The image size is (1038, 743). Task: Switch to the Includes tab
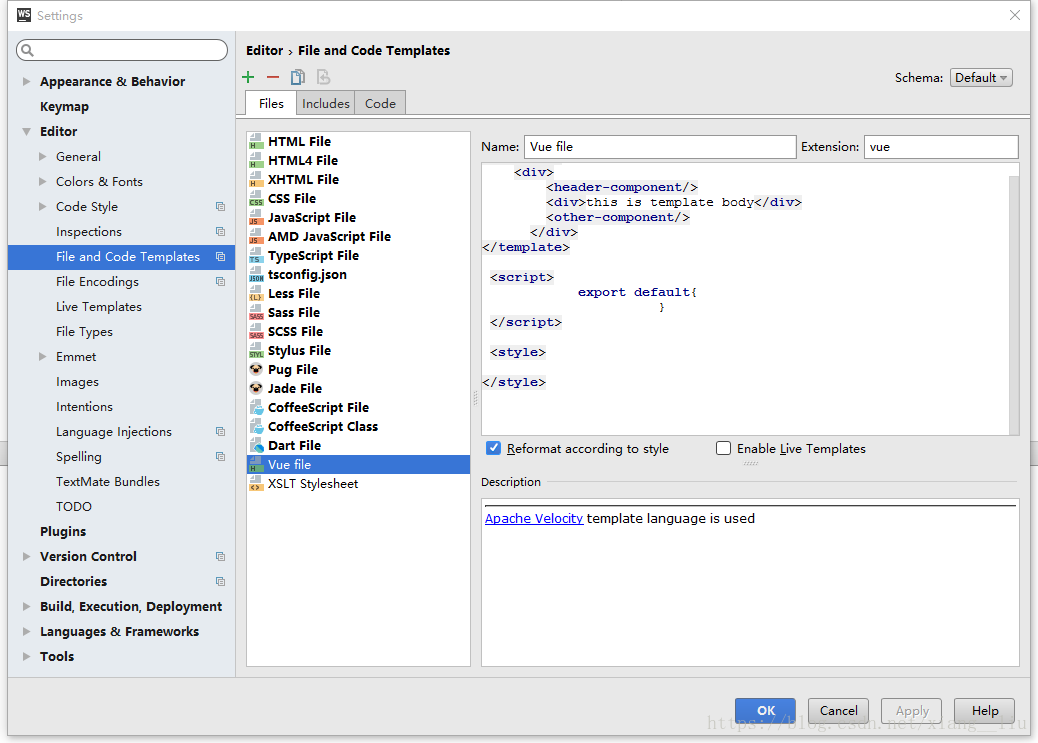pos(326,103)
